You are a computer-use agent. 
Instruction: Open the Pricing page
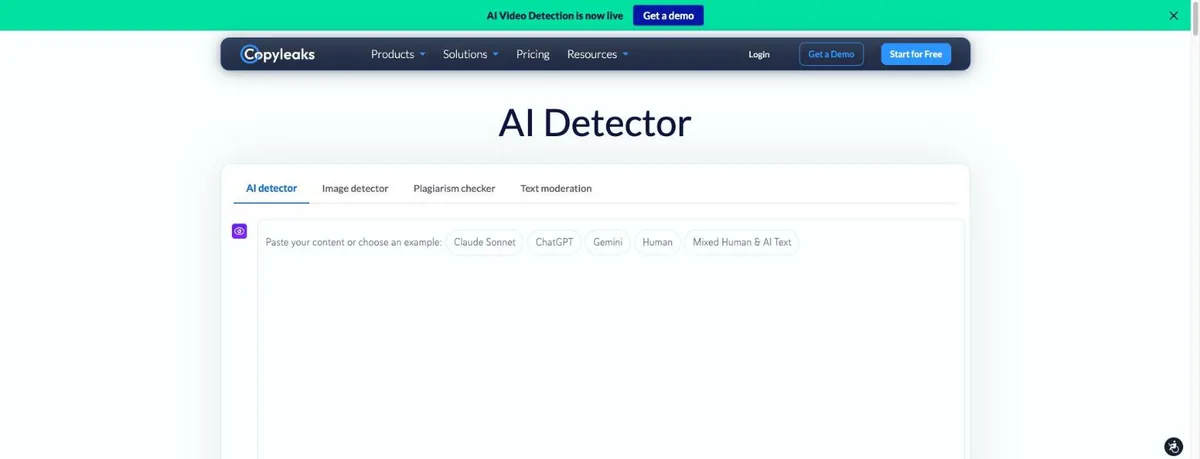coord(533,54)
